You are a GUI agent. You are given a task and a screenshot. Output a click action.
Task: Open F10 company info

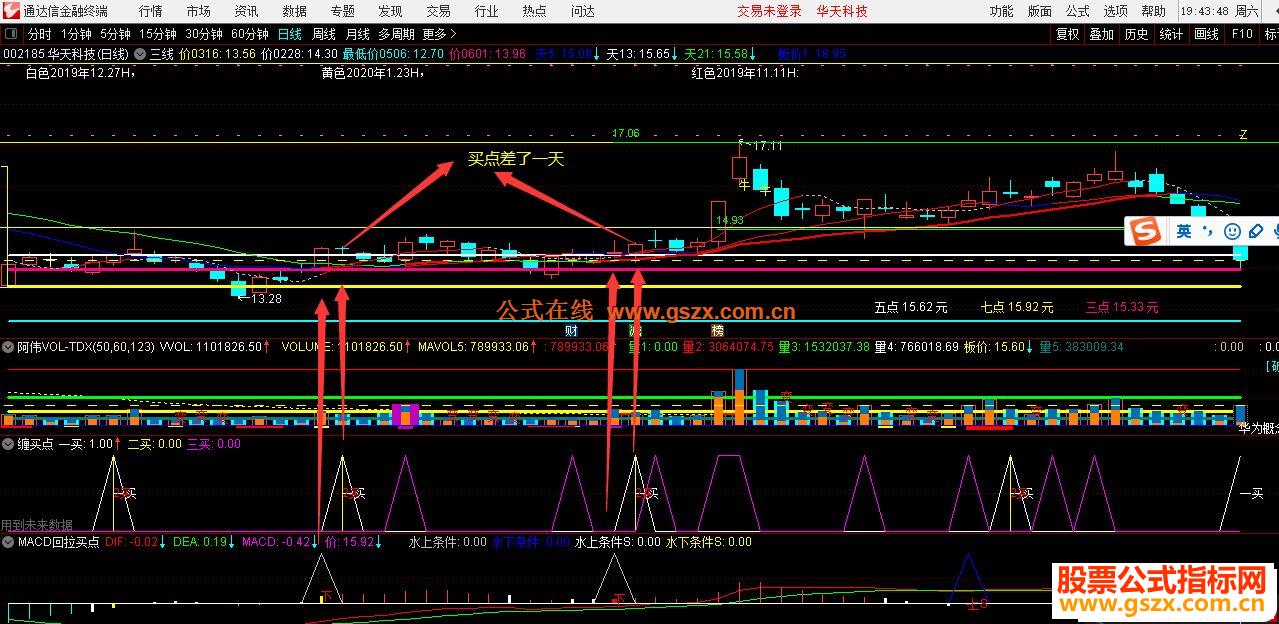1241,34
